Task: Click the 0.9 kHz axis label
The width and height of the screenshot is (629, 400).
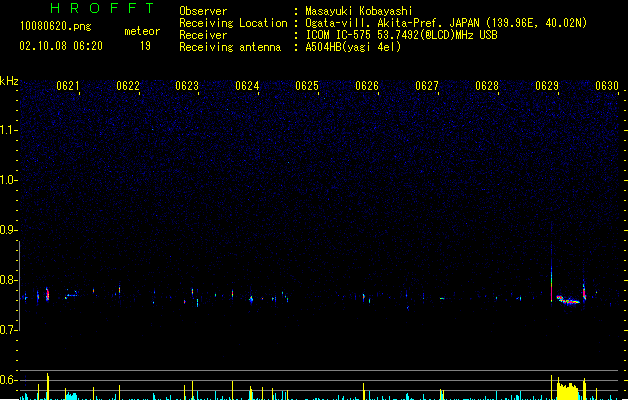Action: click(8, 230)
